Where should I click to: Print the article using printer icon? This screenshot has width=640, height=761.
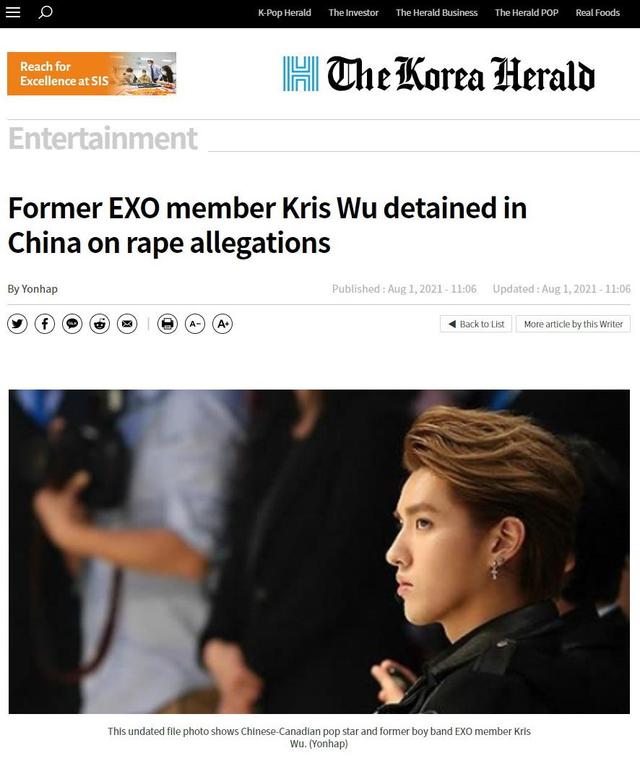point(167,324)
